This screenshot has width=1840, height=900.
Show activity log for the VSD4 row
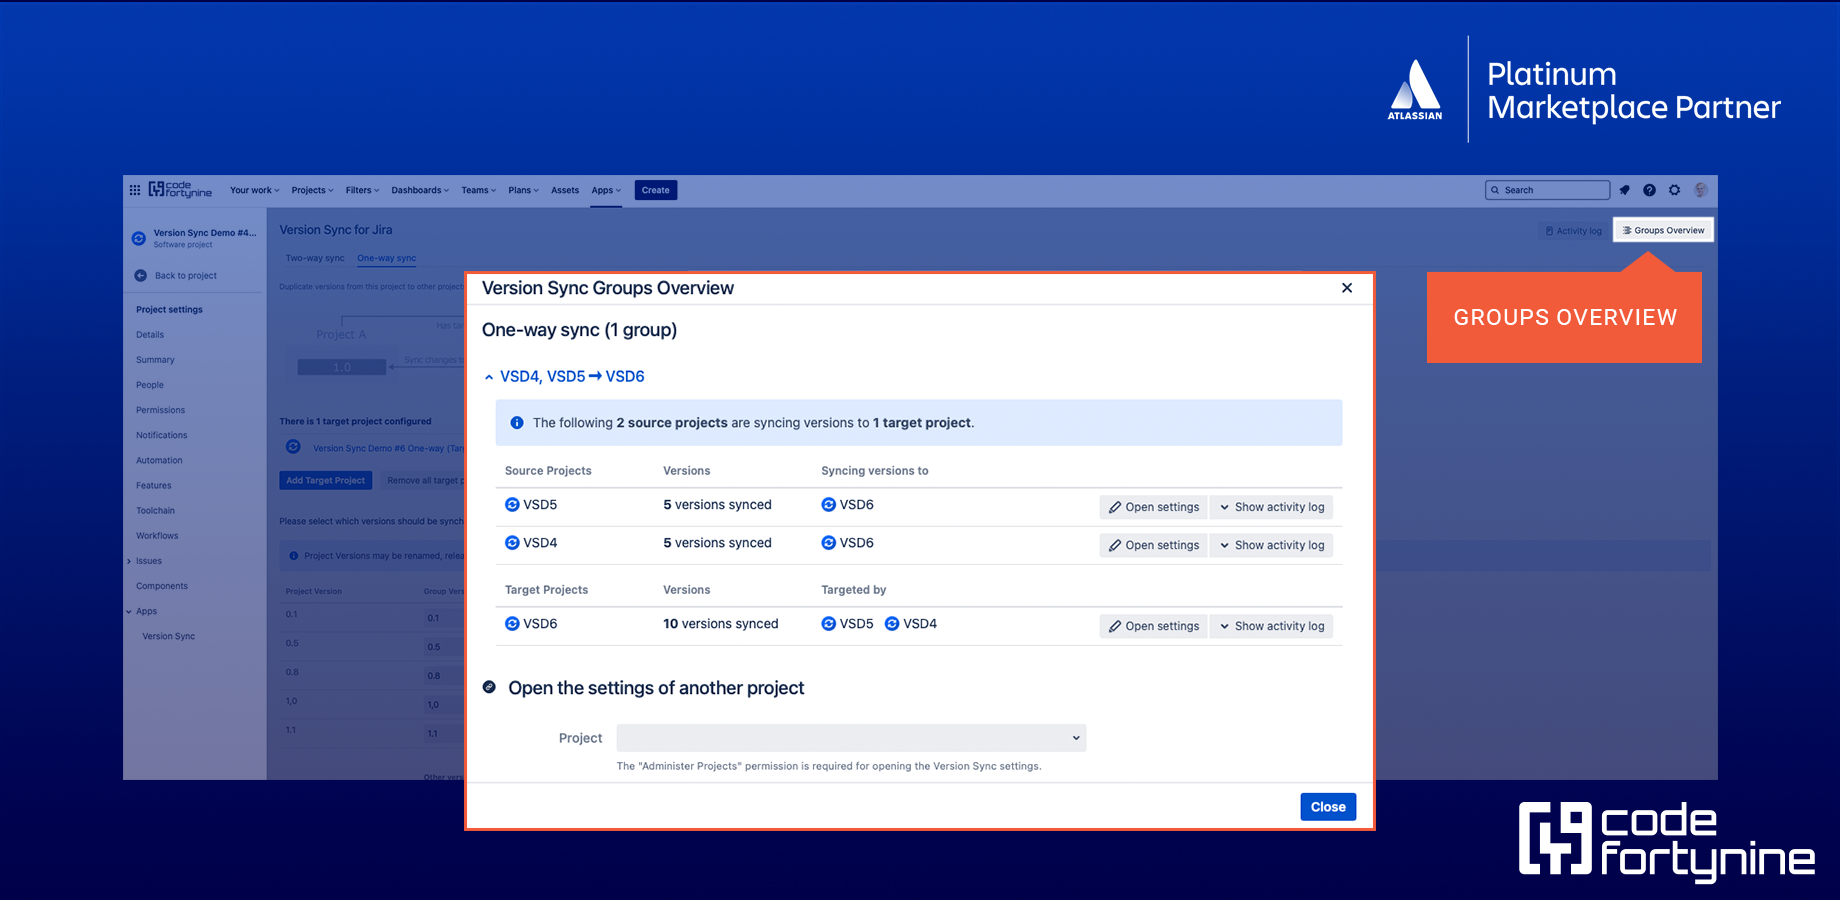coord(1271,545)
